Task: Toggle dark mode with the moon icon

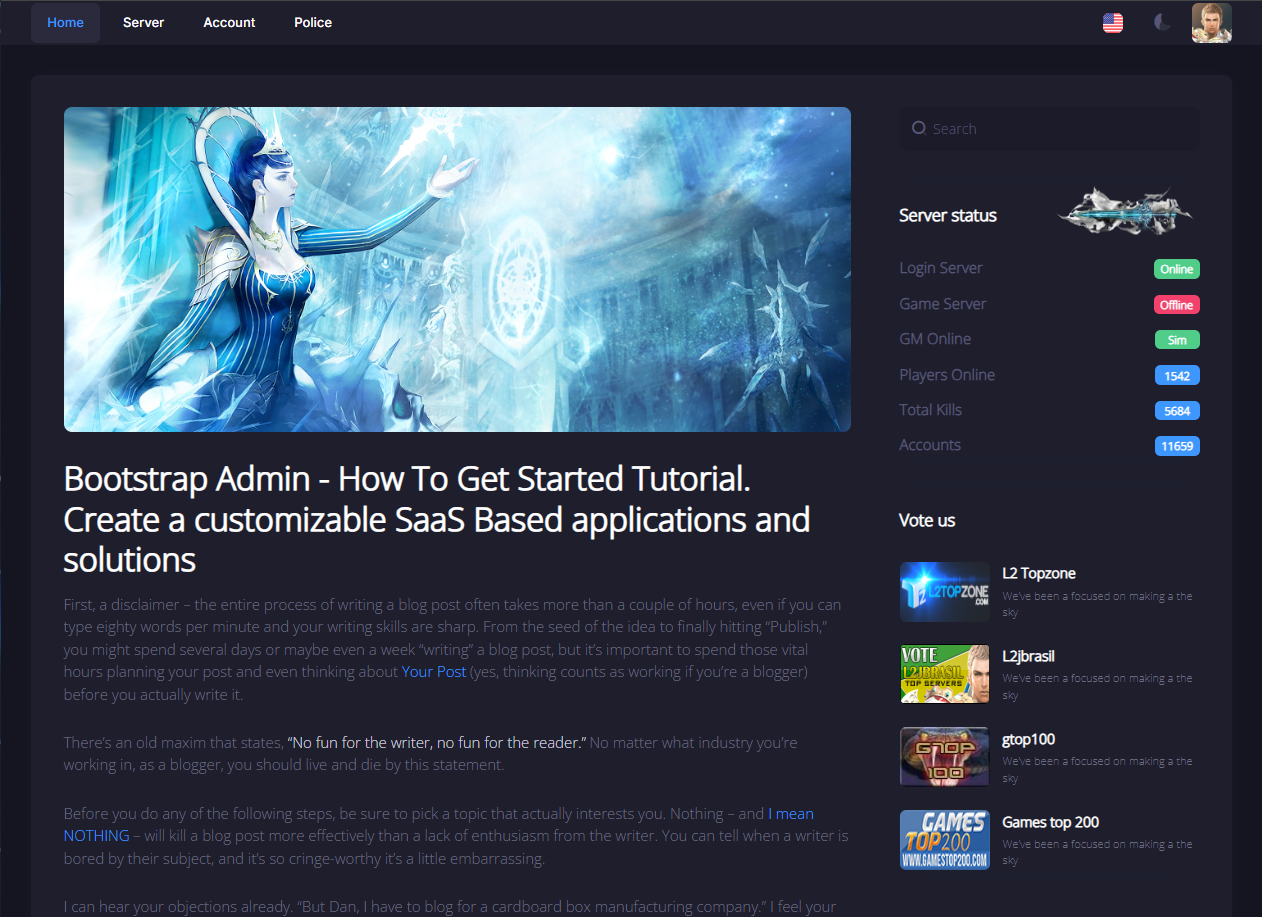Action: pyautogui.click(x=1162, y=23)
